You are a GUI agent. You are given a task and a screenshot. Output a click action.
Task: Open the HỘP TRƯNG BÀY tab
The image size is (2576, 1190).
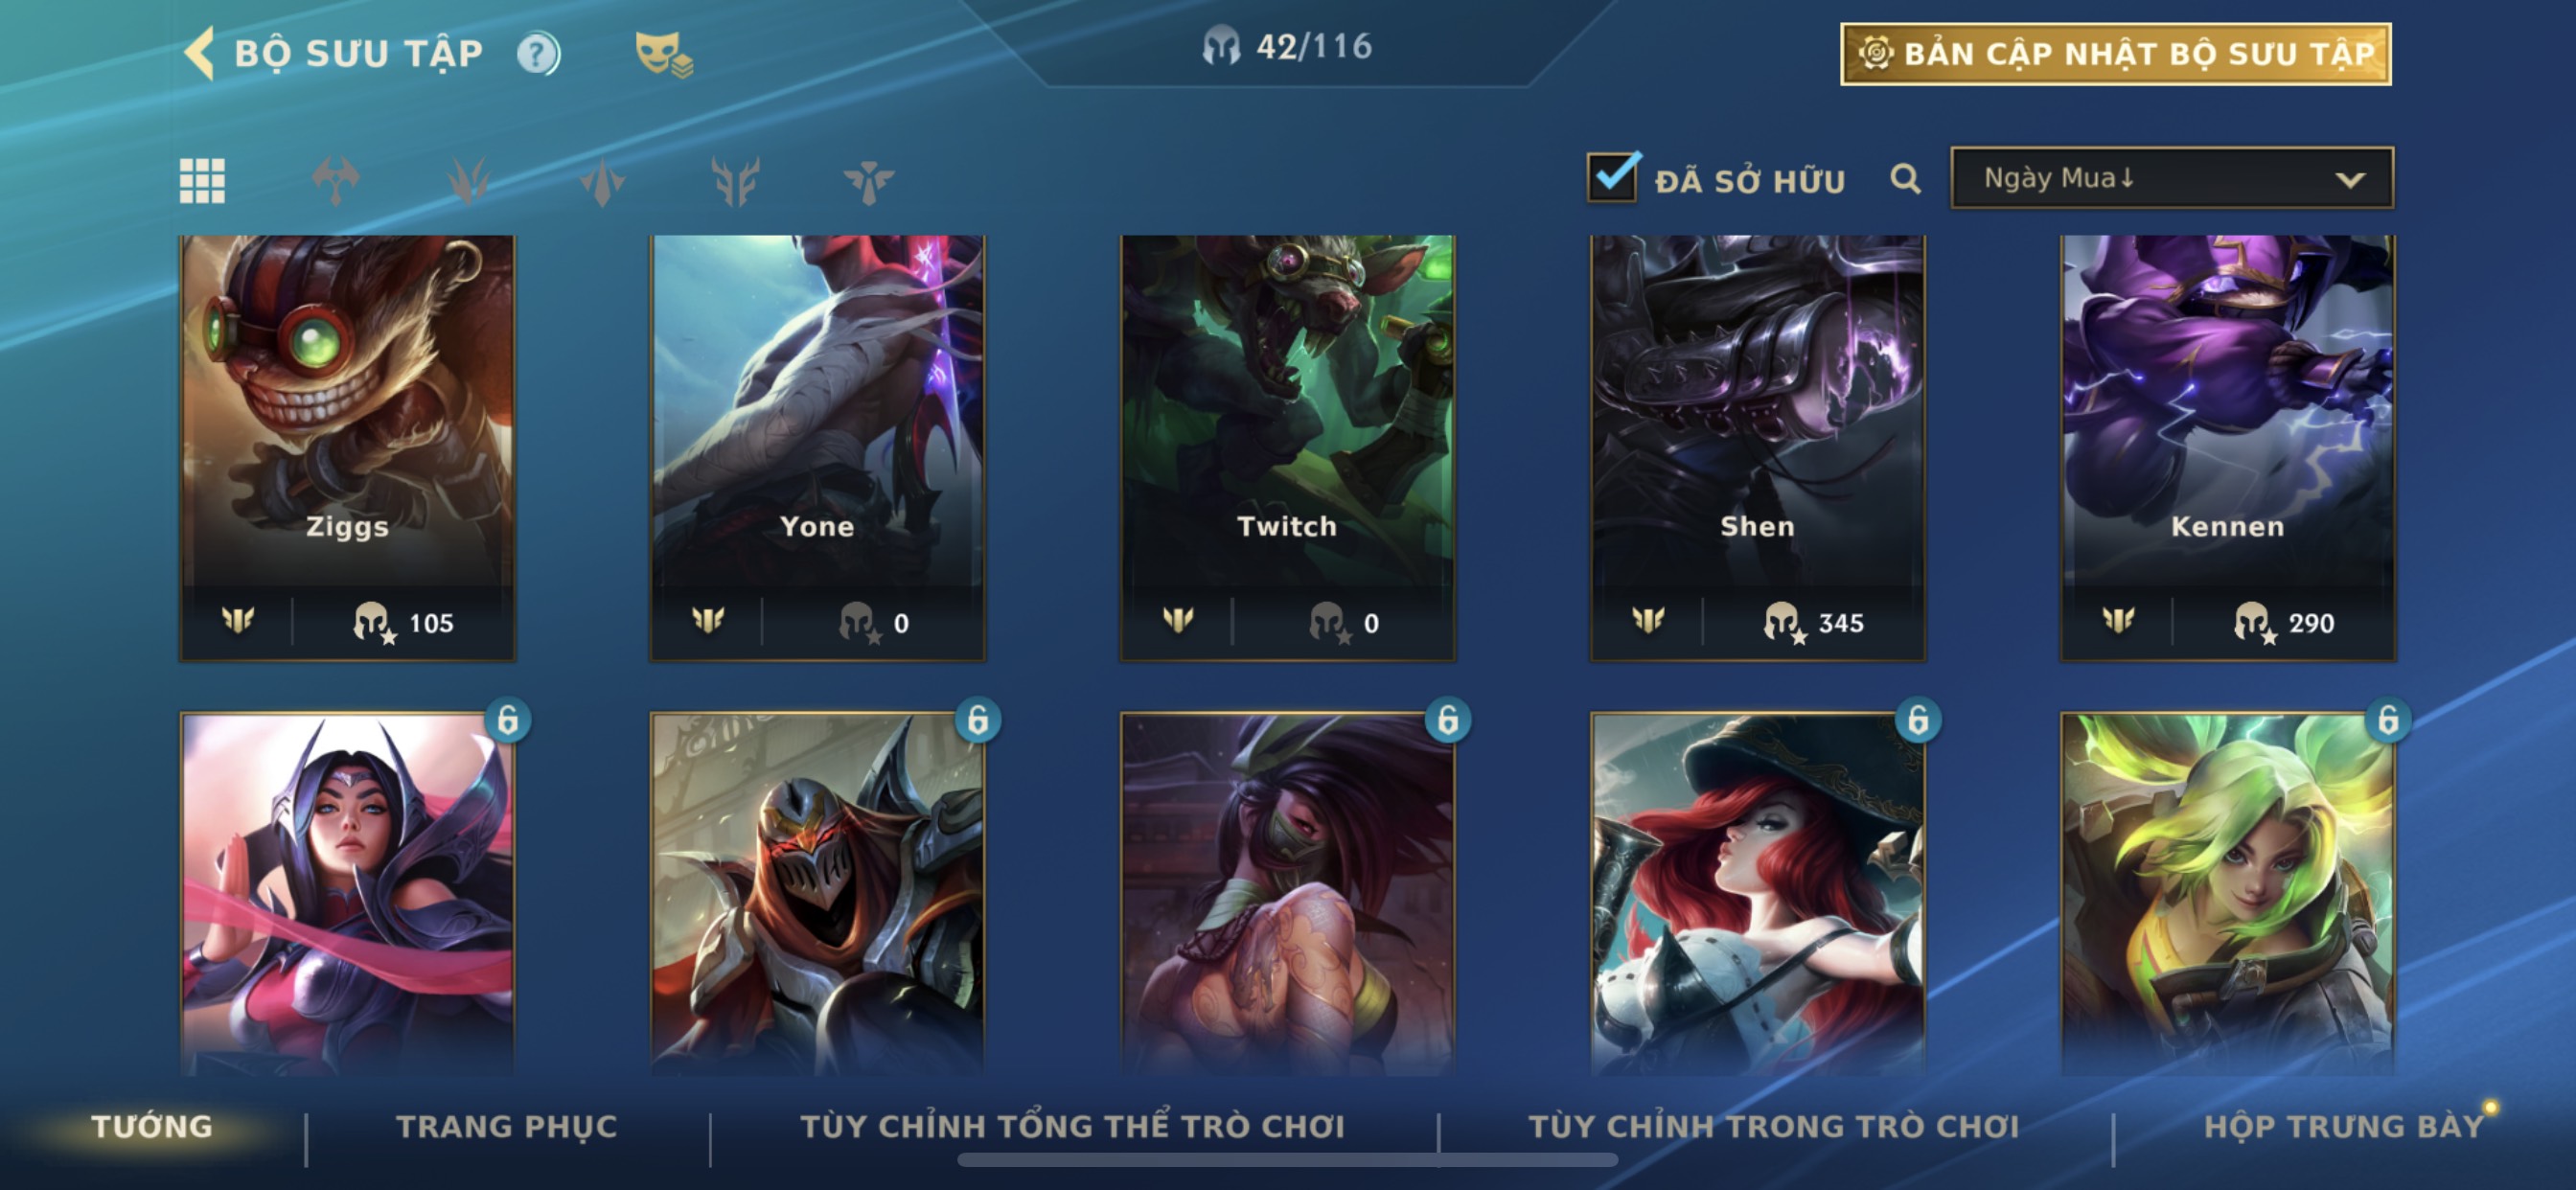tap(2344, 1126)
